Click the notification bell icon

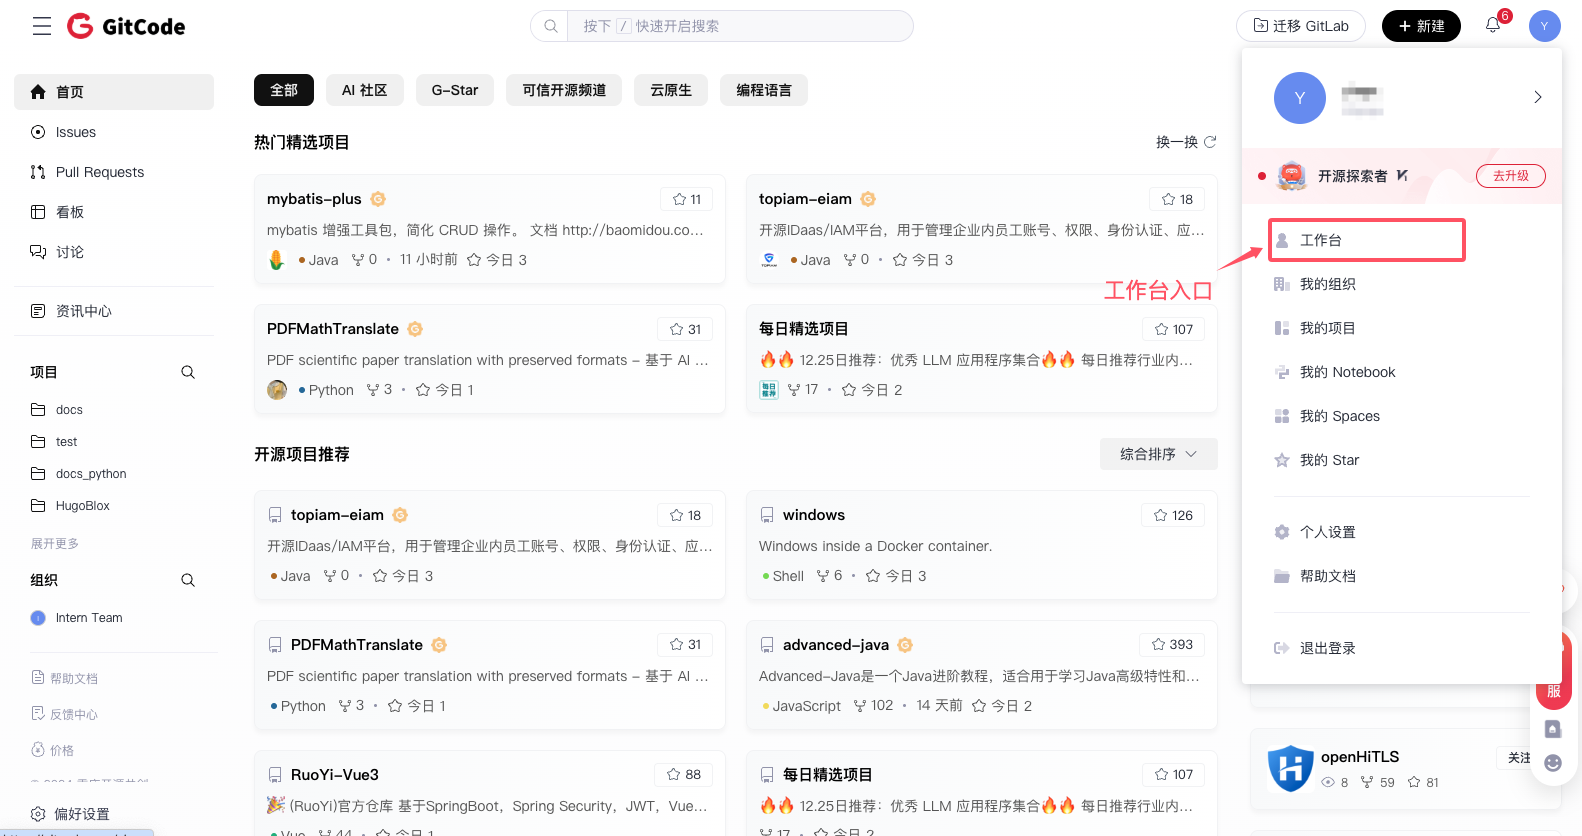click(1493, 26)
